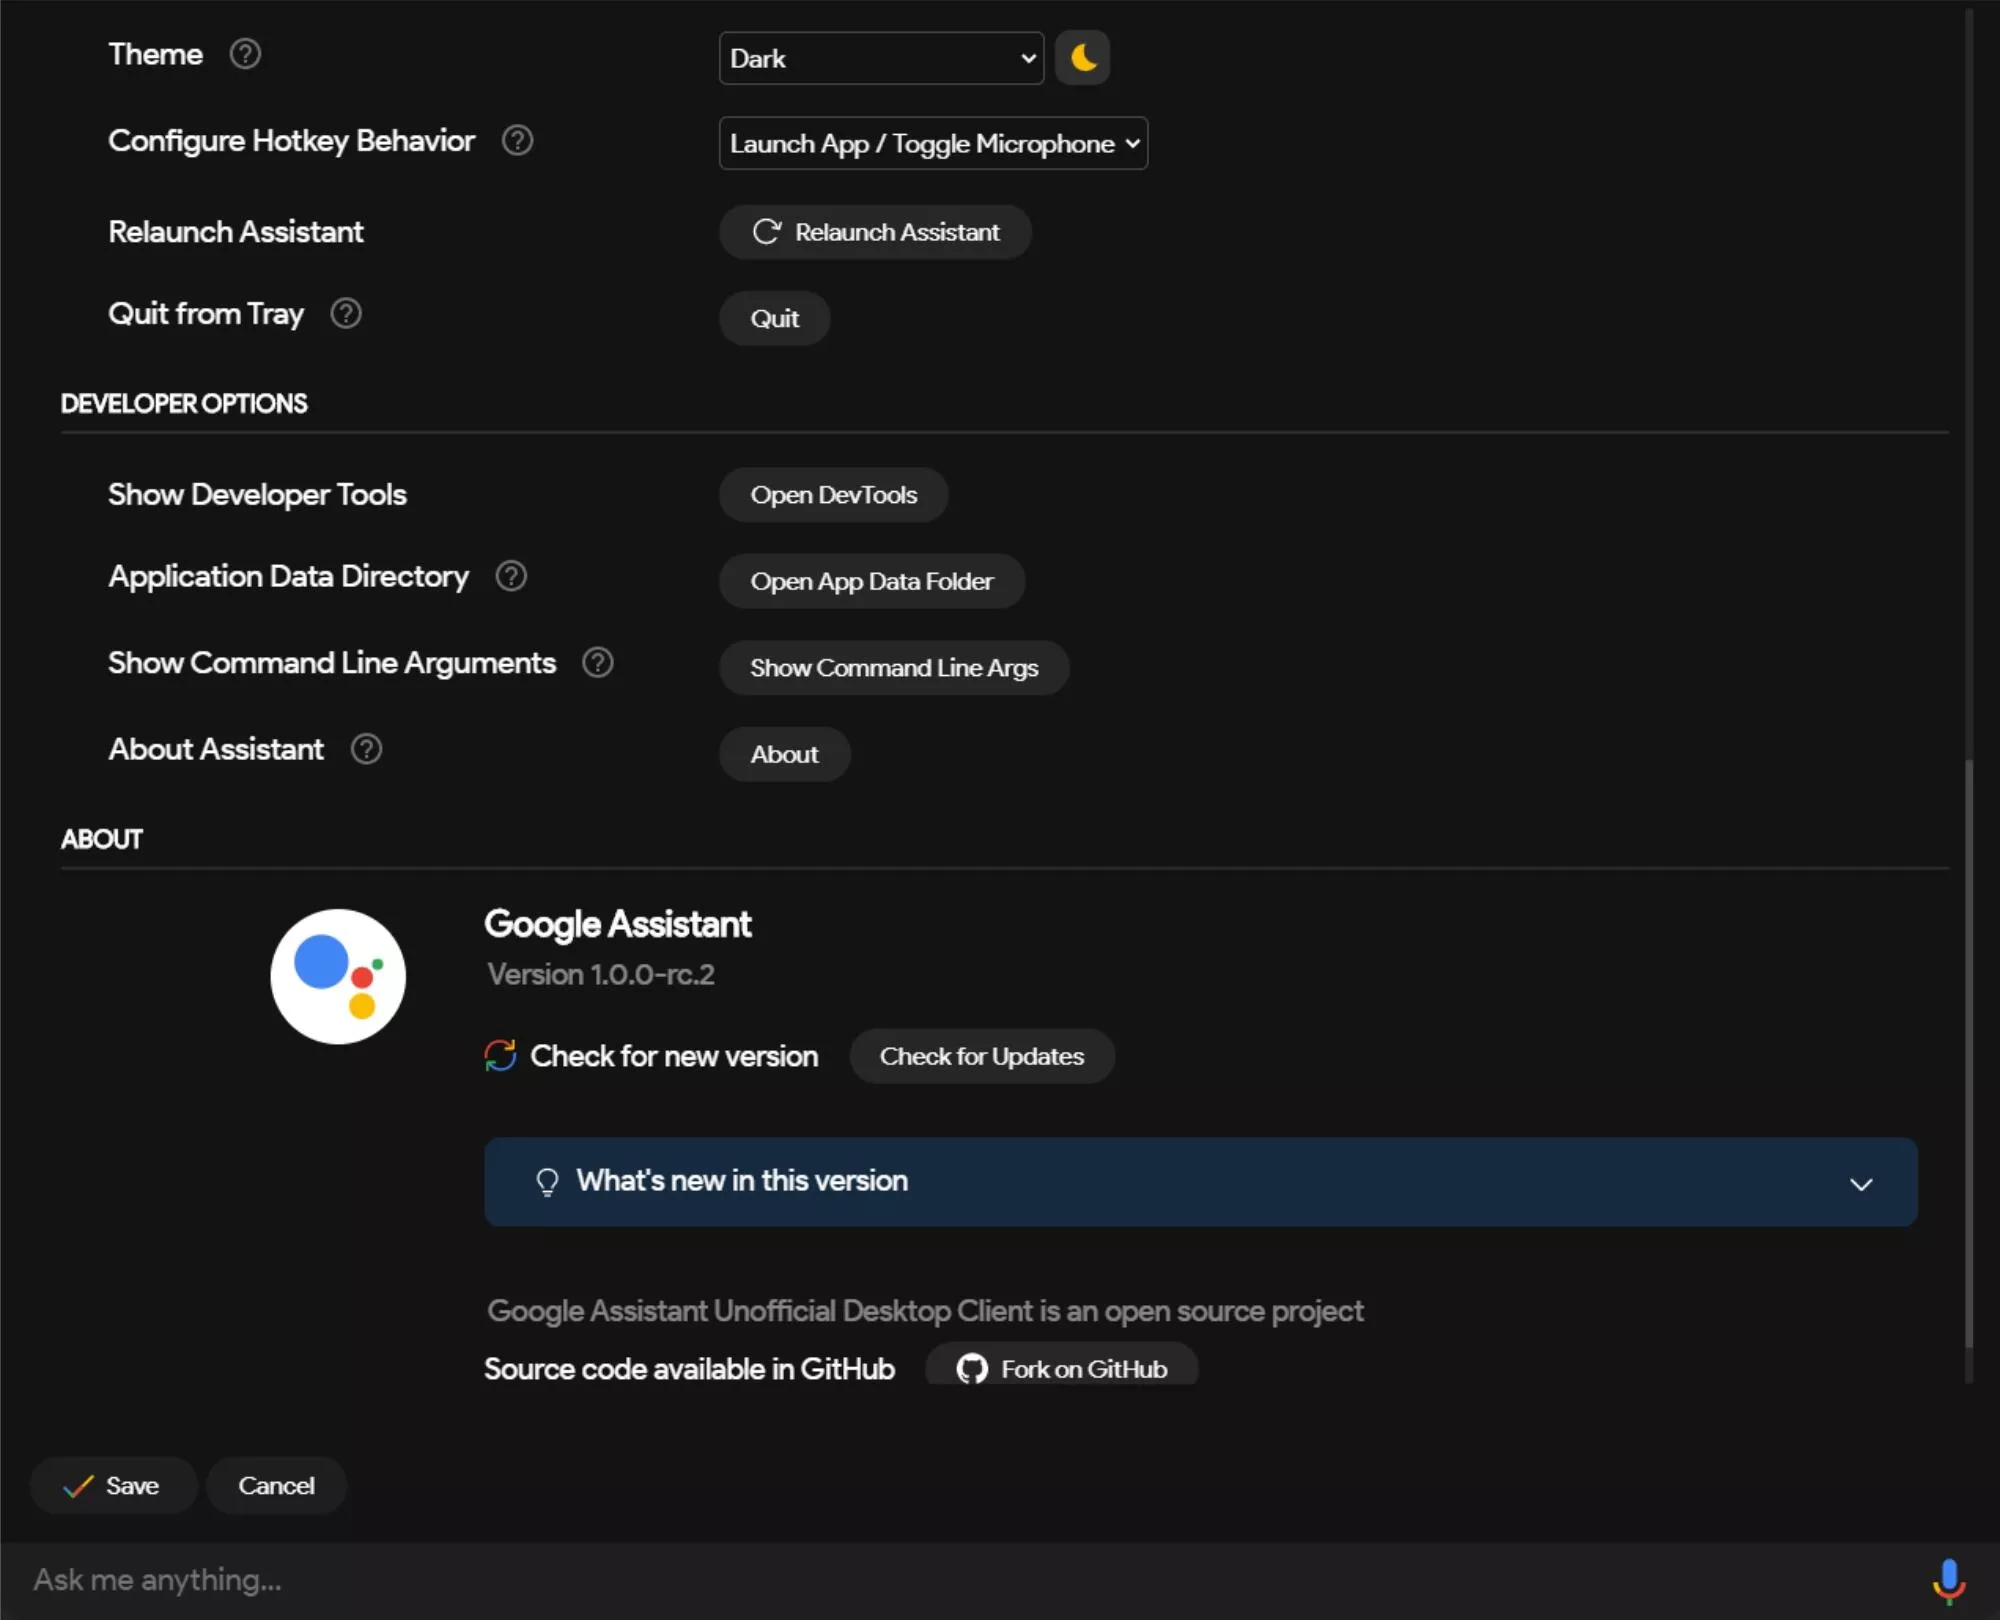Click the settings vertical scrollbar
The width and height of the screenshot is (2000, 1620).
1969,1055
